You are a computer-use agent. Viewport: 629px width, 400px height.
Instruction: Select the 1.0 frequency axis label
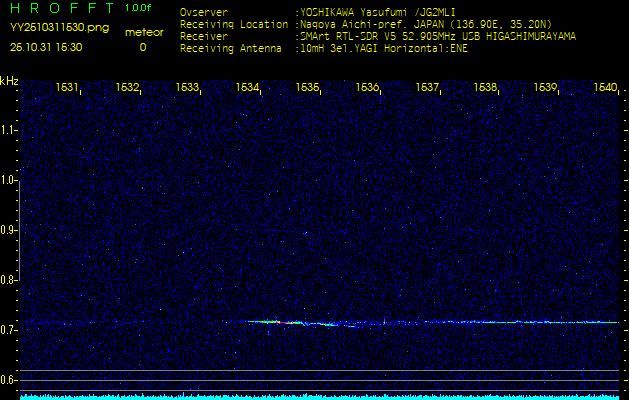pos(10,180)
